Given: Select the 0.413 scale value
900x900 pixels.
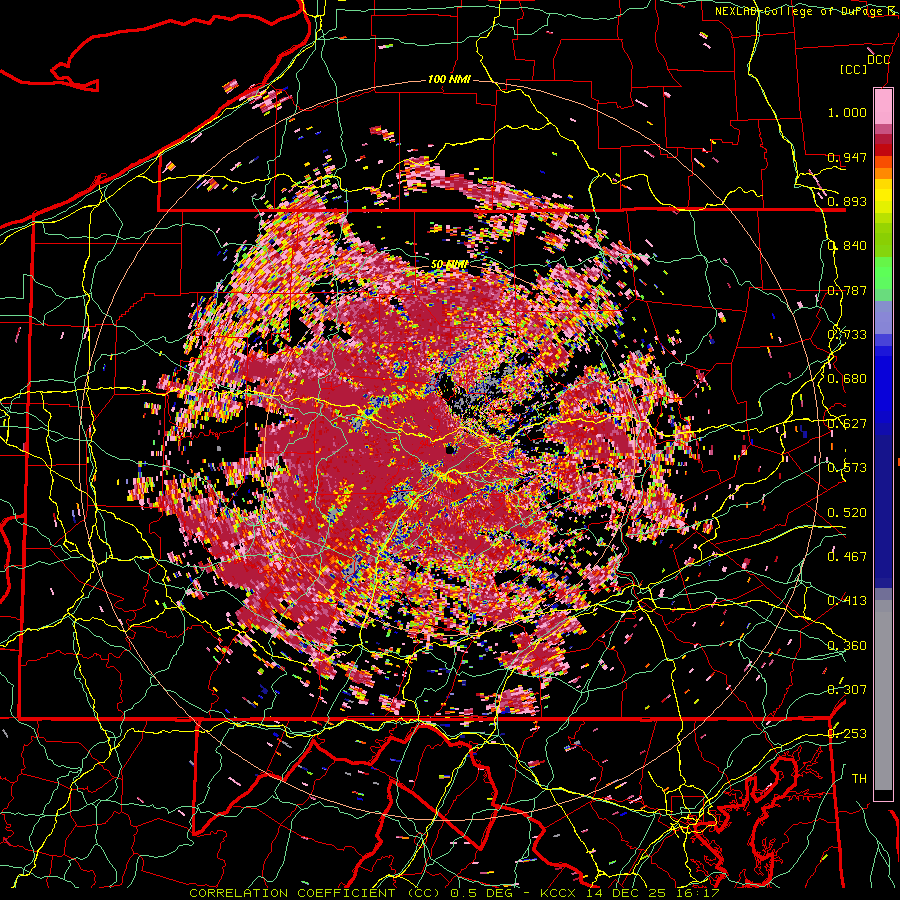Looking at the screenshot, I should click(847, 601).
